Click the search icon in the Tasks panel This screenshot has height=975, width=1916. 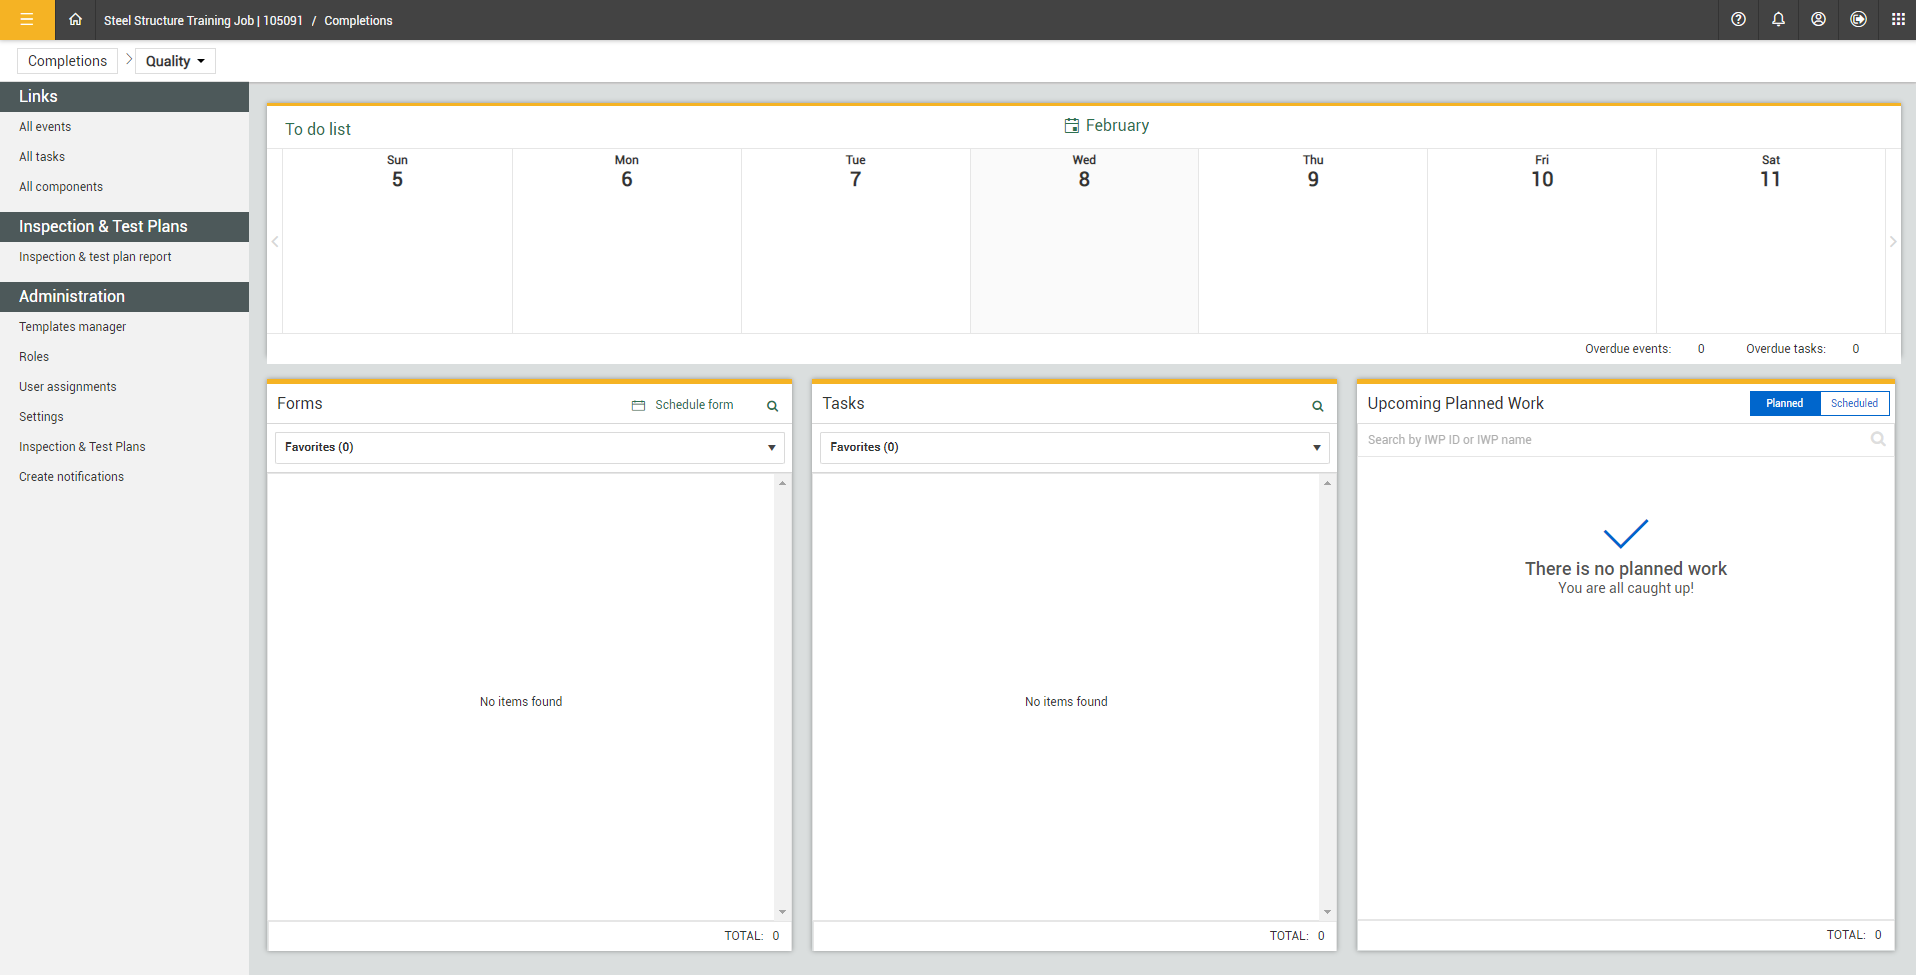pyautogui.click(x=1316, y=406)
